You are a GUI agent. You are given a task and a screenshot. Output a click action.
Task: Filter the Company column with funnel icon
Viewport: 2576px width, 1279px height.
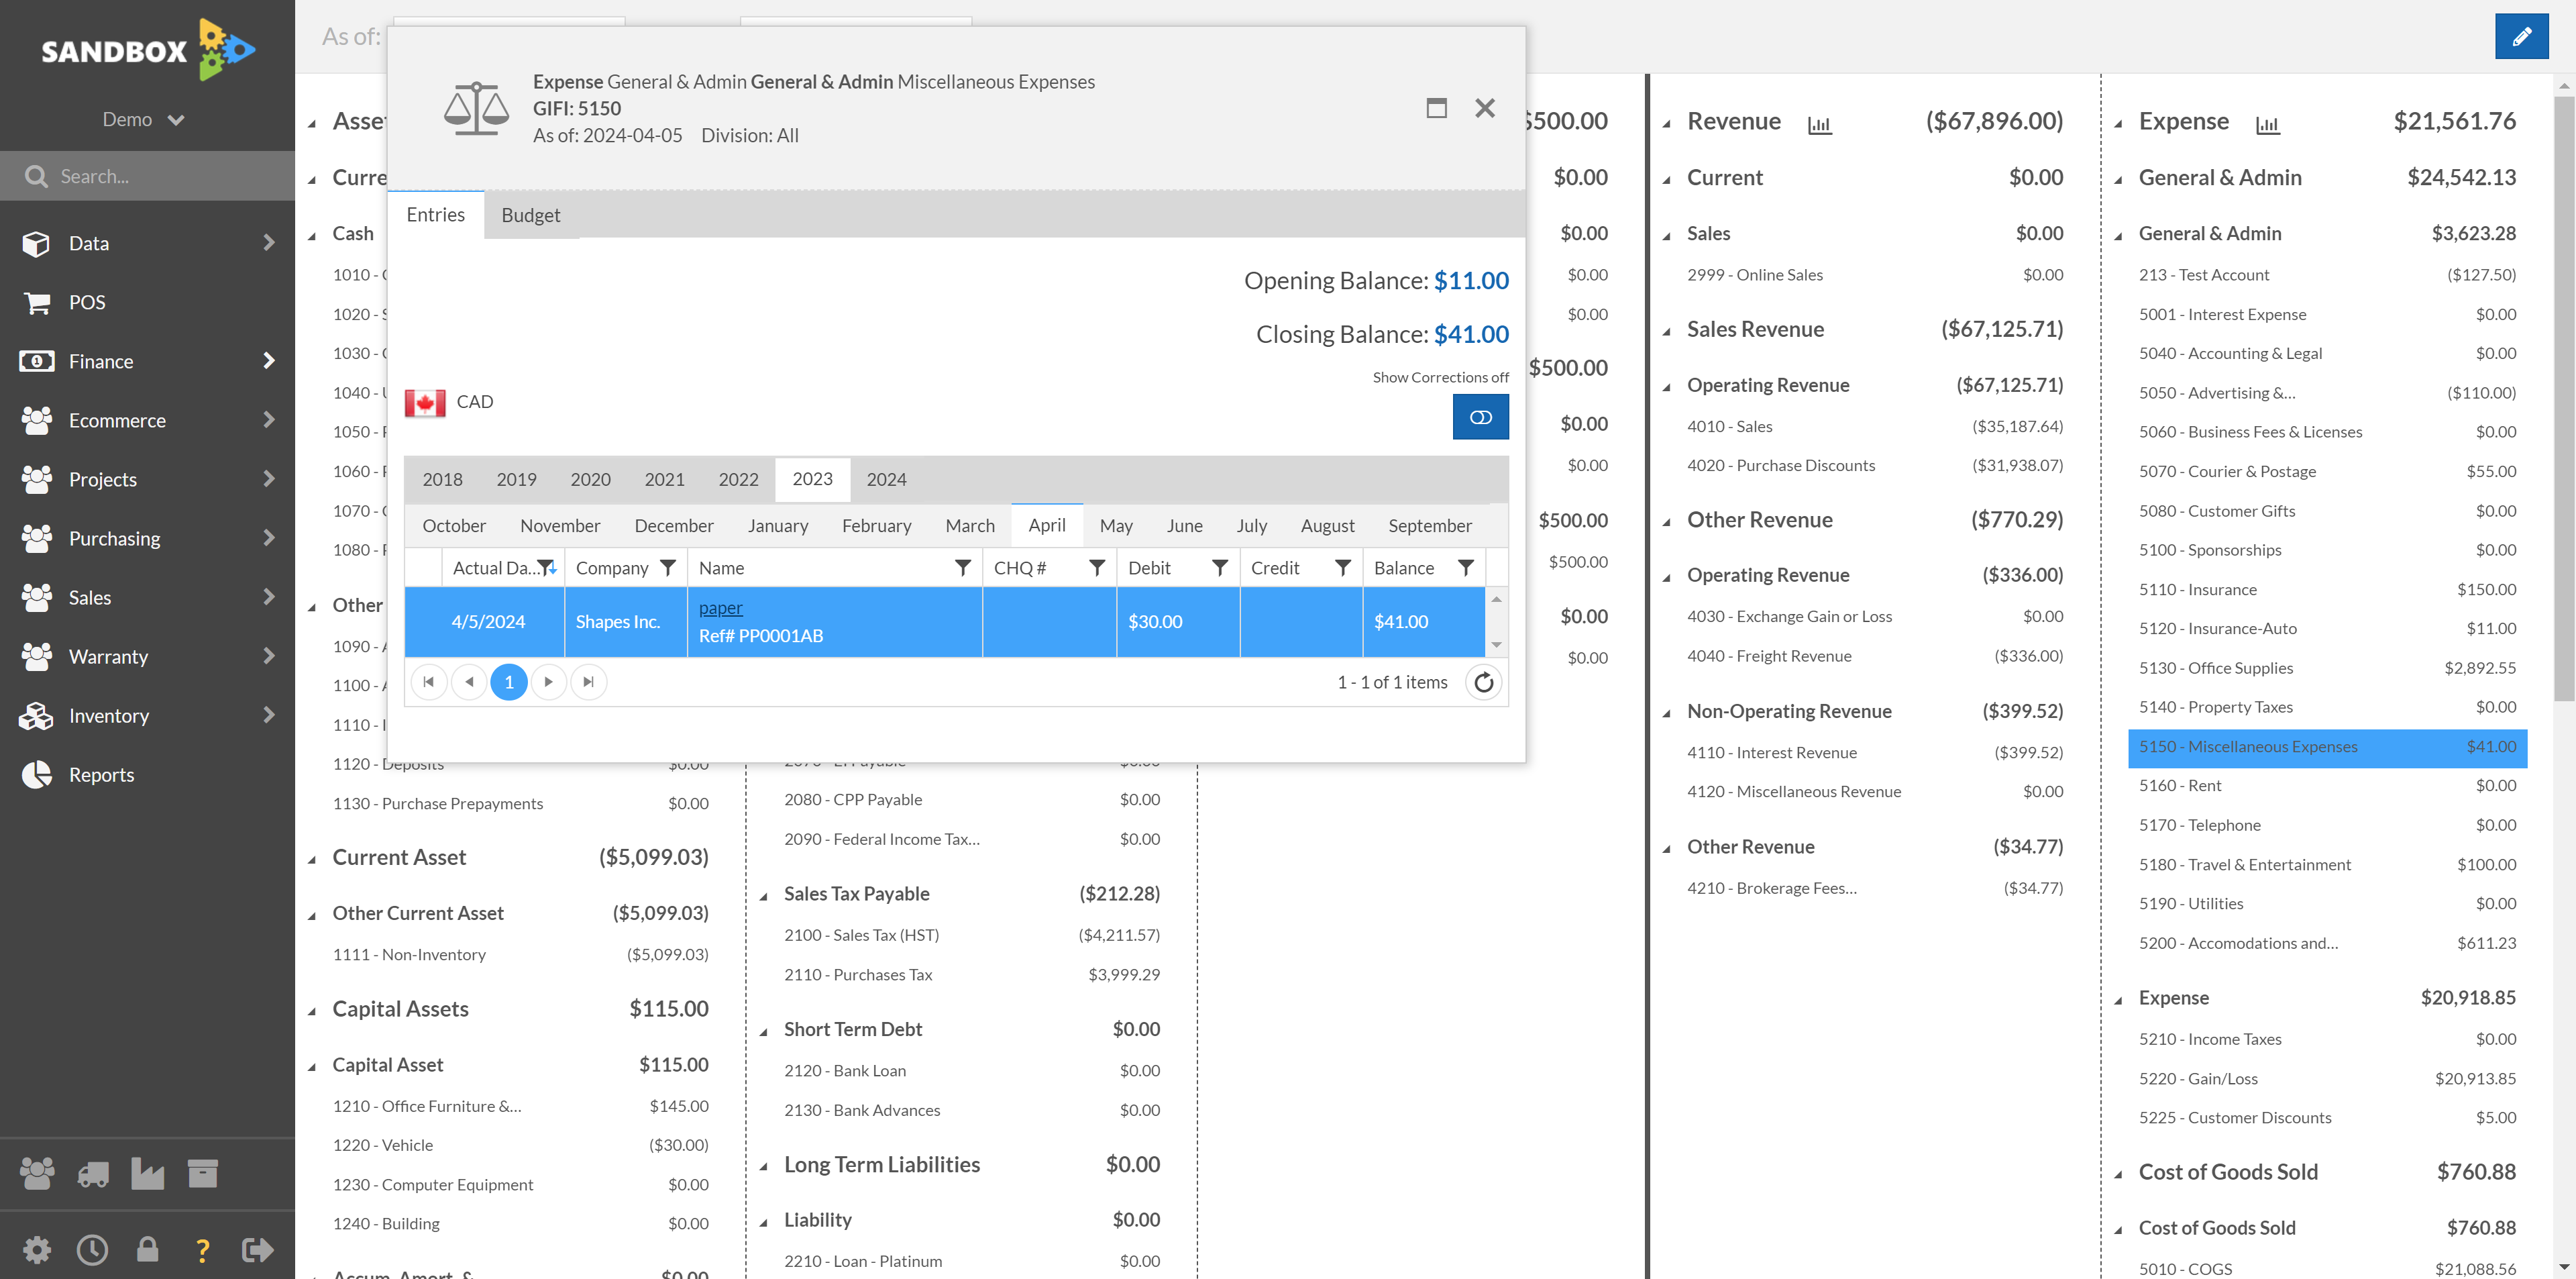(x=668, y=567)
